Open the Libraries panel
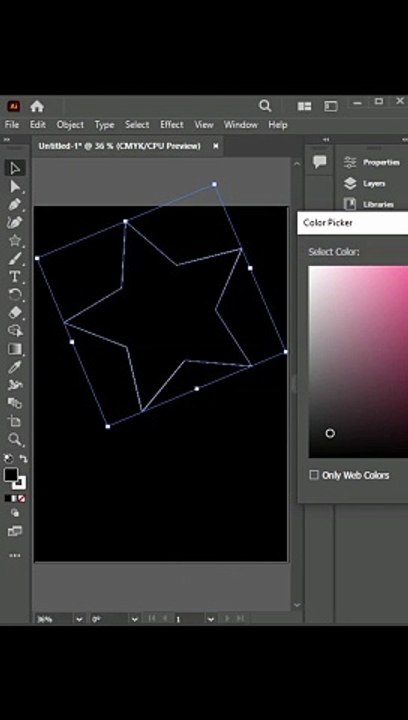 tap(369, 204)
